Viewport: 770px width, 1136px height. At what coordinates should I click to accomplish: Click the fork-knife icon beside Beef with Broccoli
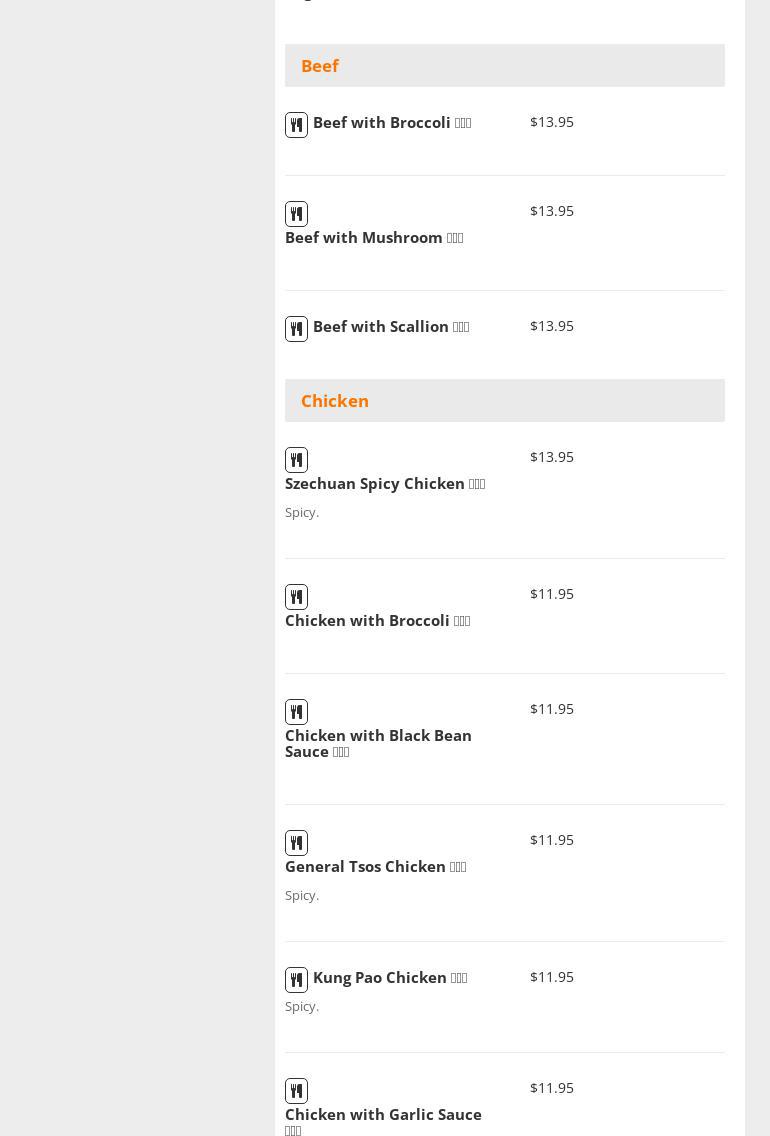click(296, 125)
